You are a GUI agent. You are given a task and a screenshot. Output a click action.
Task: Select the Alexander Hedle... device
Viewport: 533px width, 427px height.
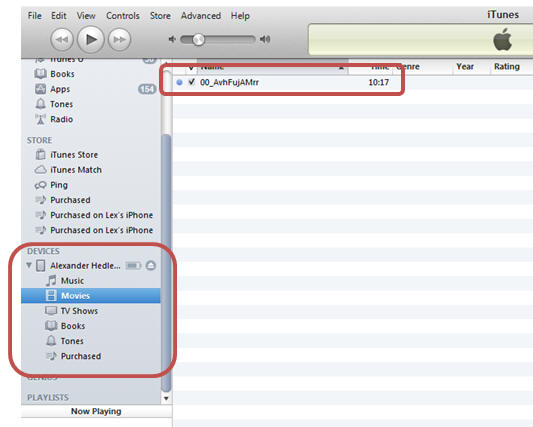click(x=85, y=266)
